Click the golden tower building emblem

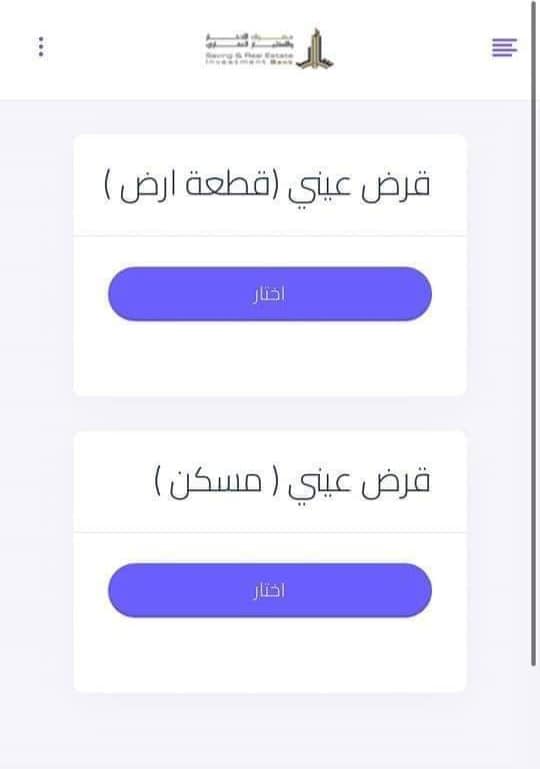[x=315, y=49]
